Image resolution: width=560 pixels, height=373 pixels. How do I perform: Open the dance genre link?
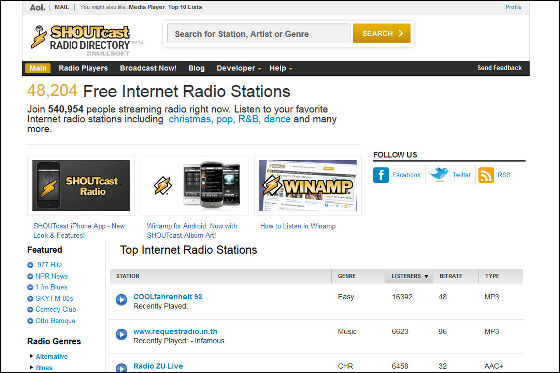point(277,119)
